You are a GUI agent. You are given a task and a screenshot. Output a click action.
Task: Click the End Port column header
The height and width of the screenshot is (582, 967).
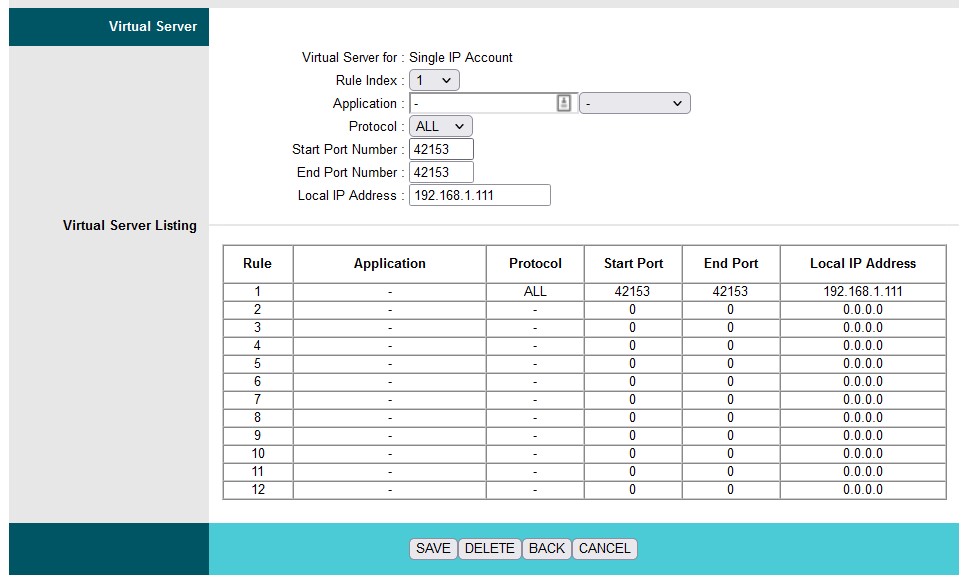coord(731,264)
